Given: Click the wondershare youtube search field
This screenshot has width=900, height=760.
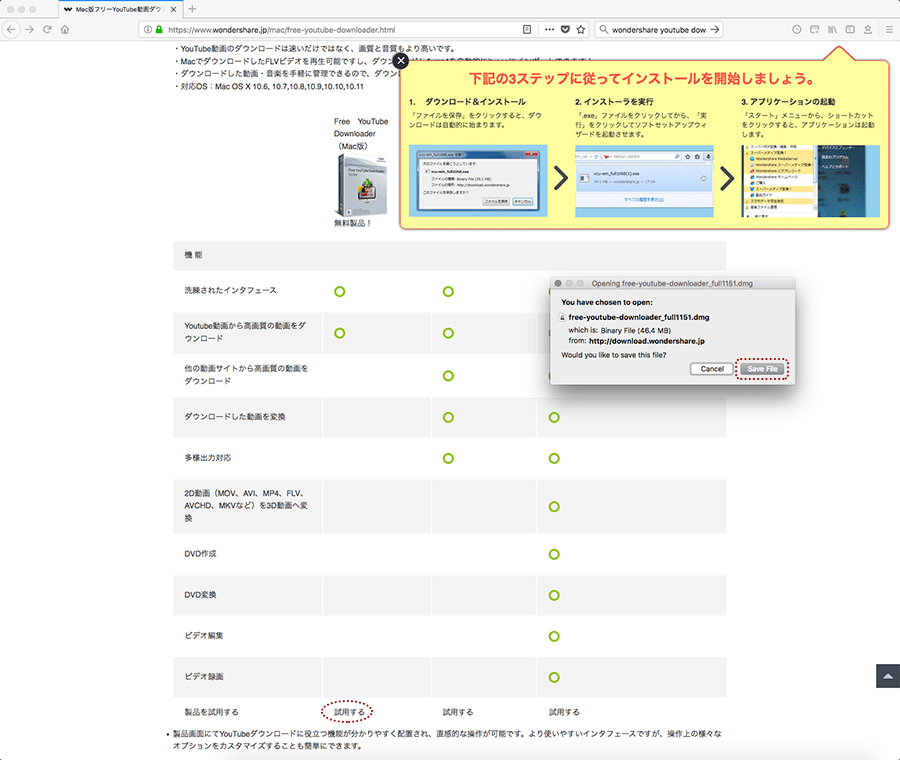Looking at the screenshot, I should (x=658, y=29).
